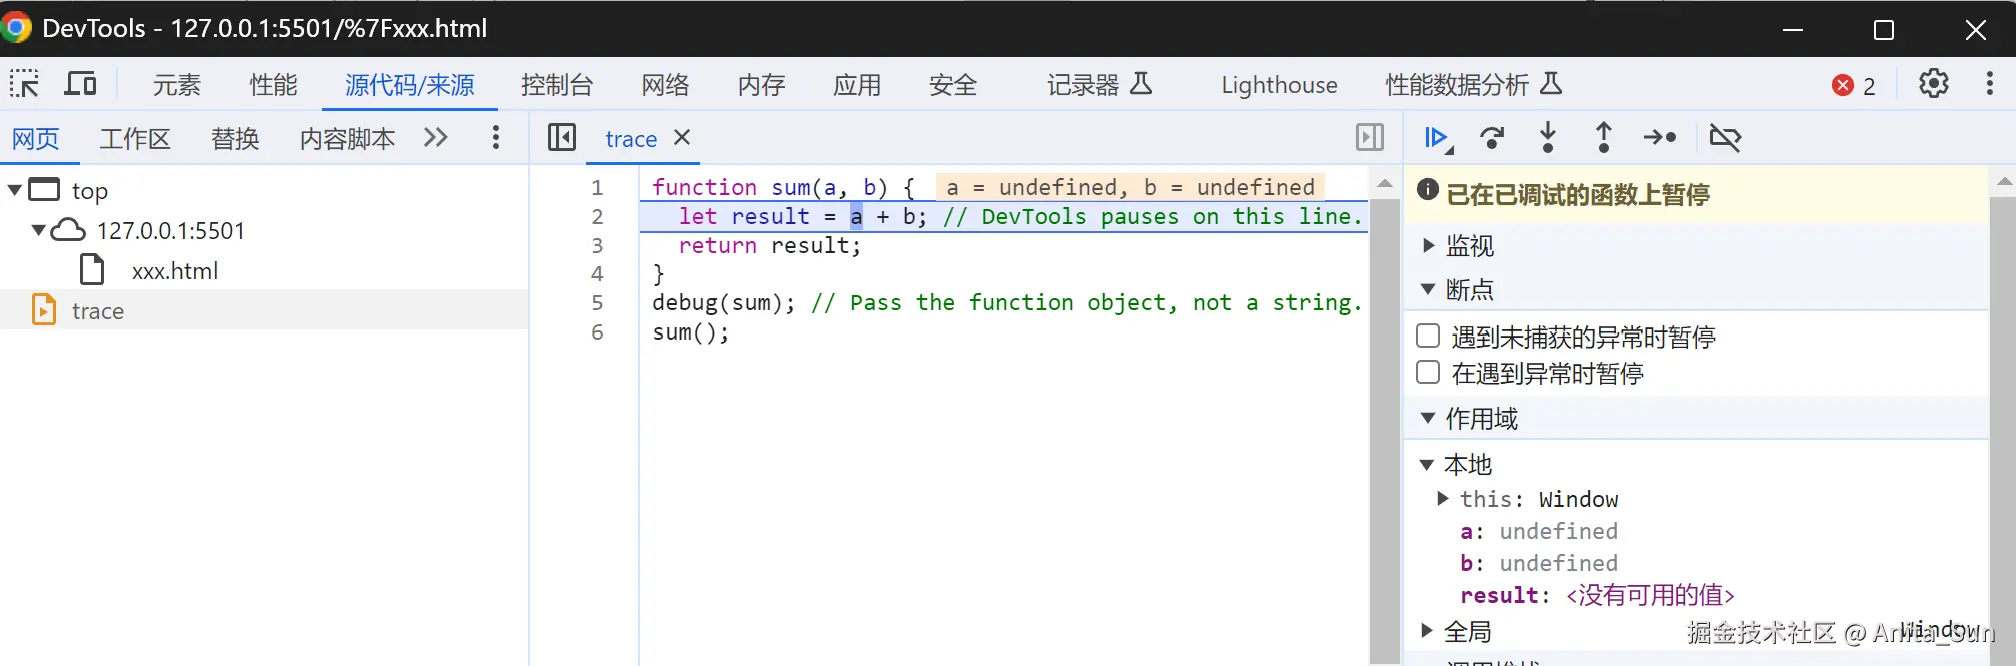
Task: Click the red error count badge
Action: (1853, 85)
